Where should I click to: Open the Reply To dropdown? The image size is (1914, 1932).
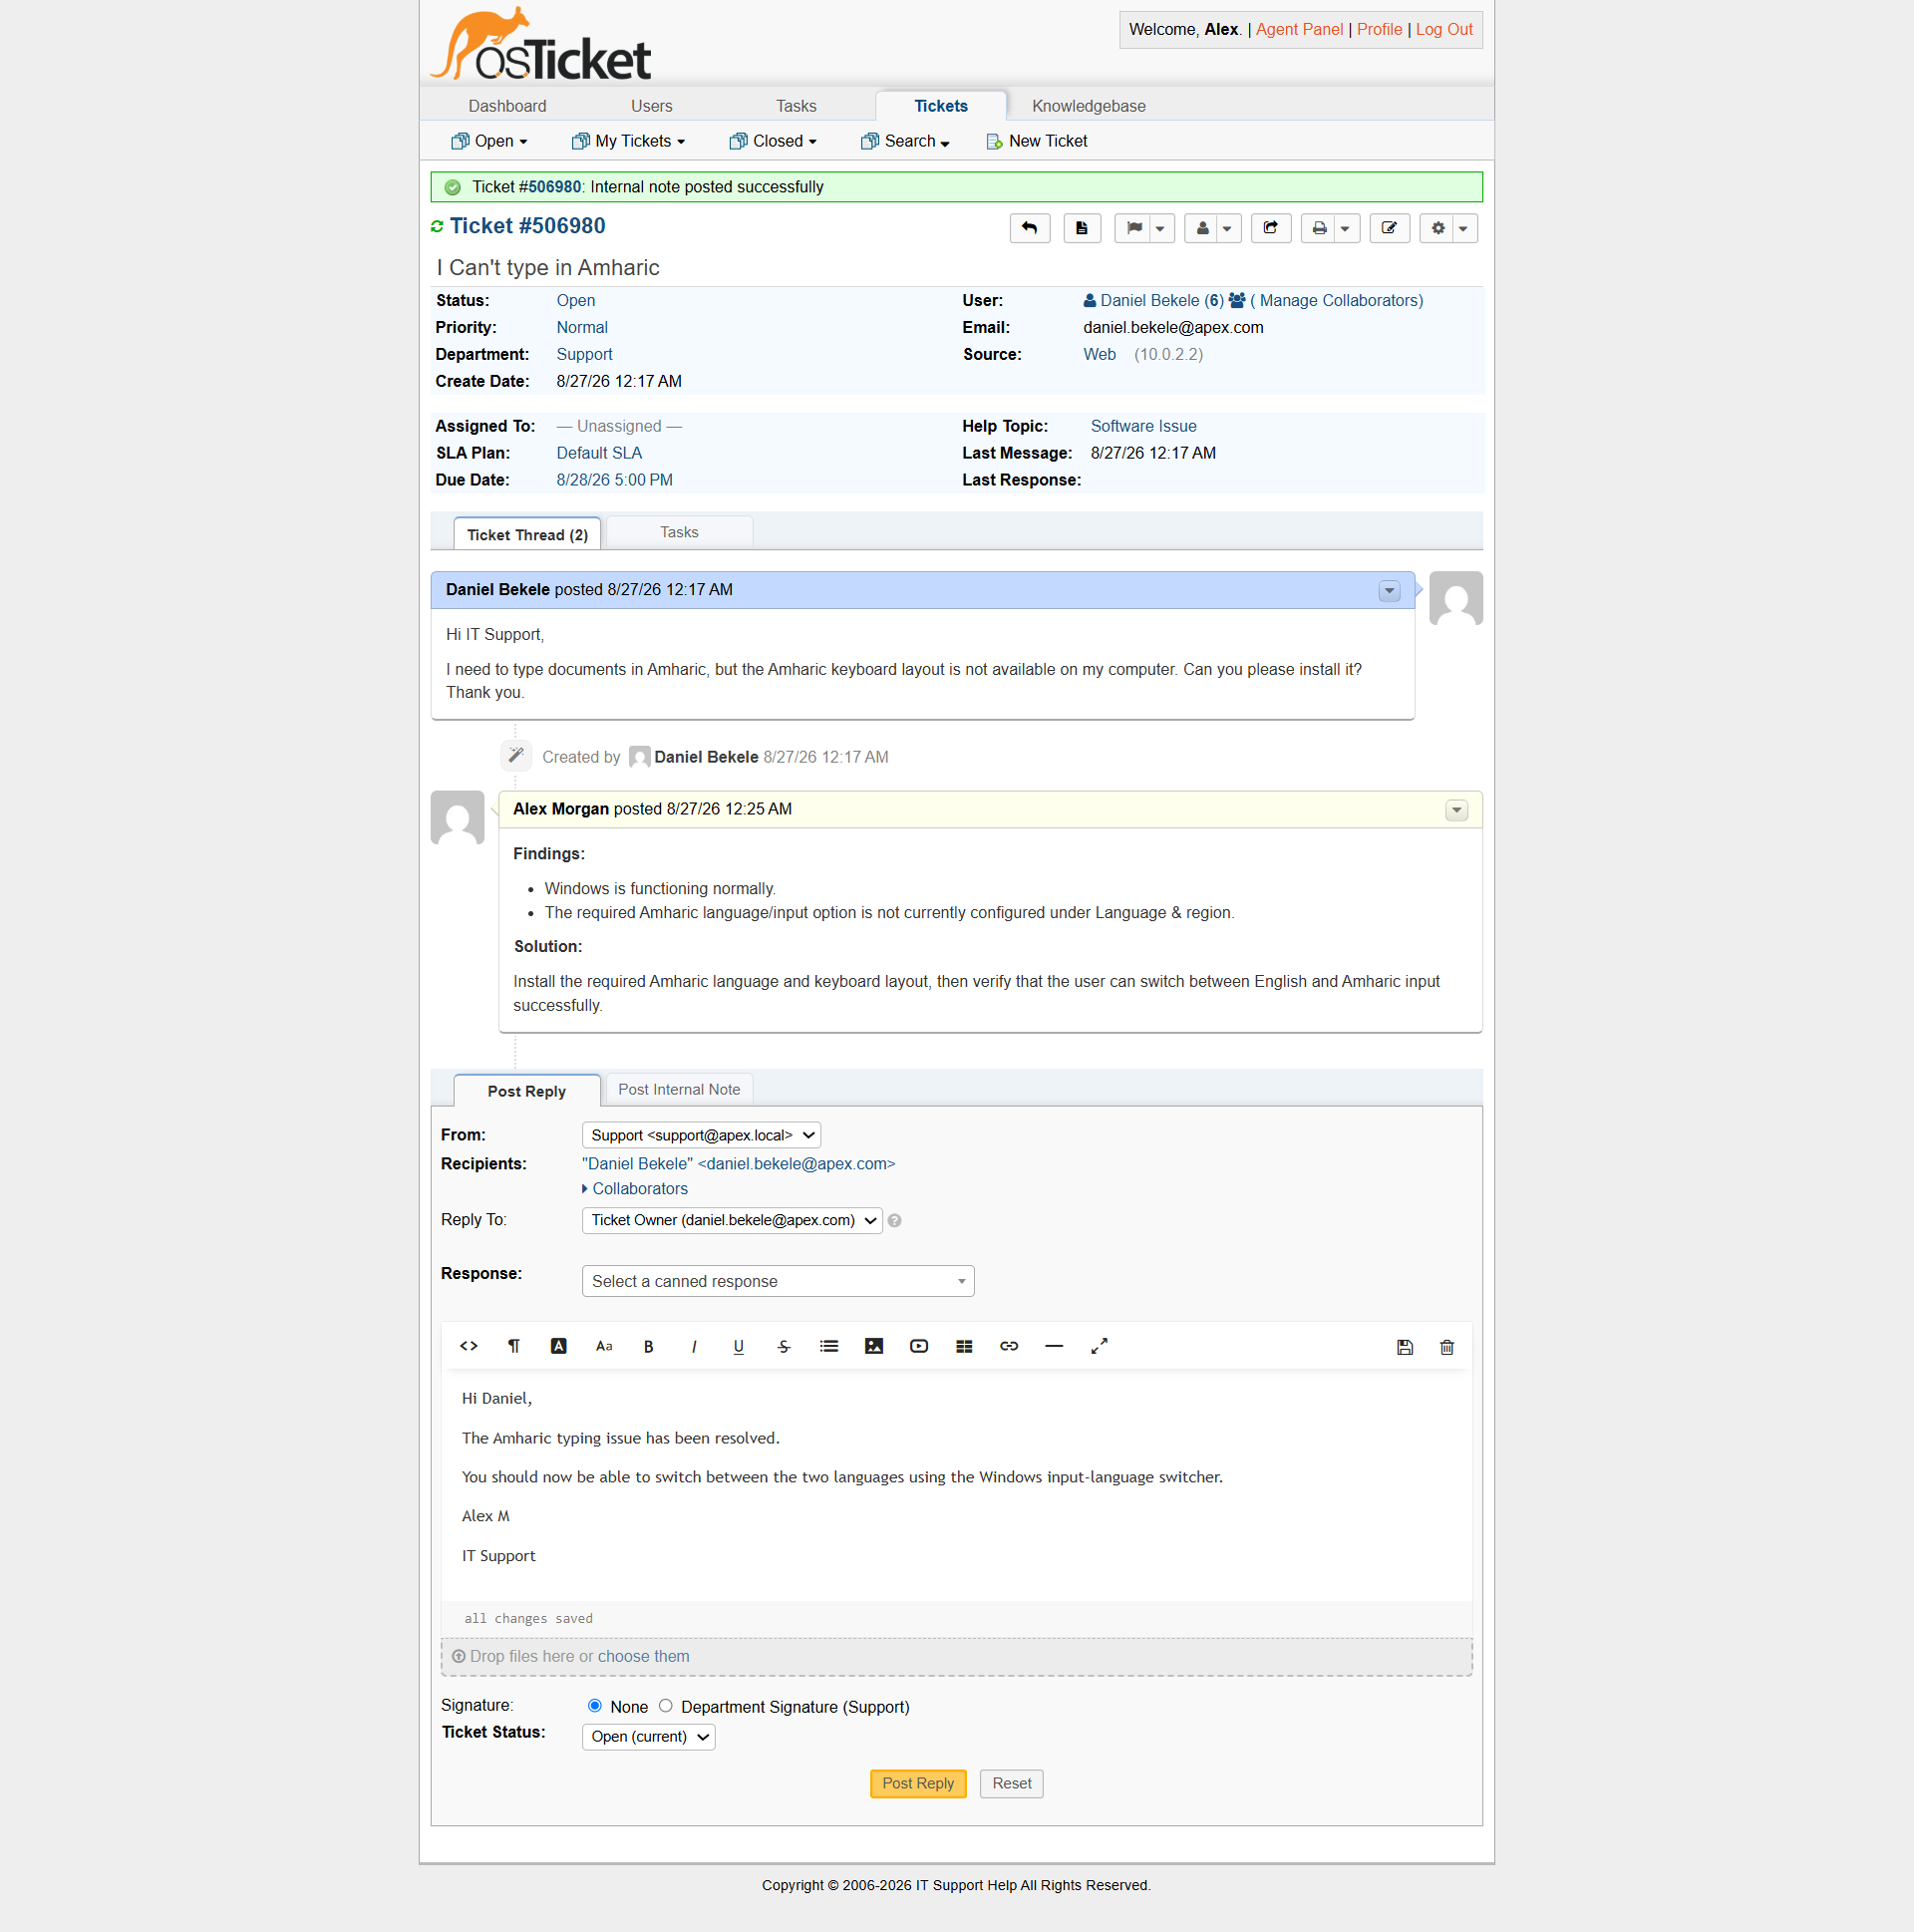[x=732, y=1220]
